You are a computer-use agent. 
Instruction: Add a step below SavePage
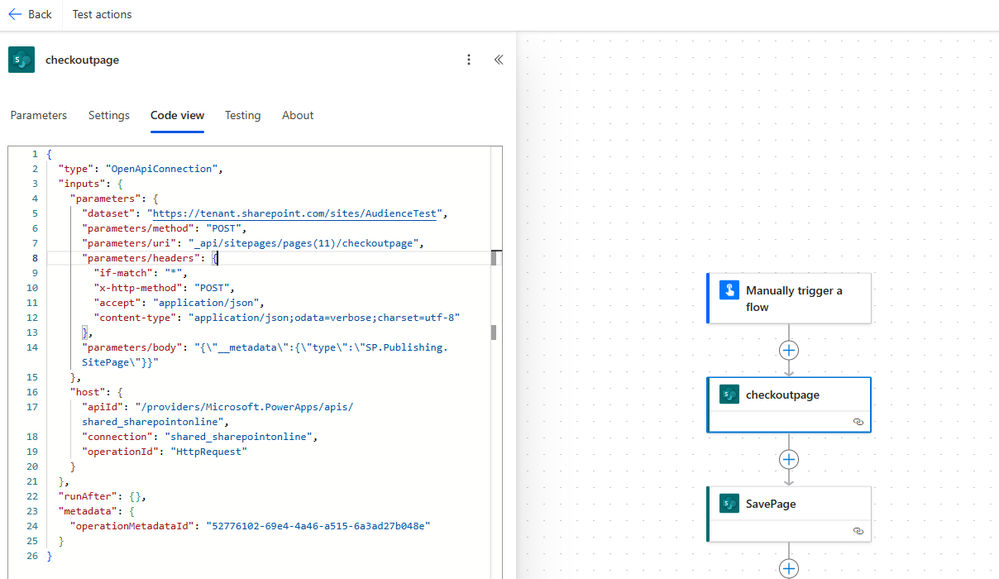pyautogui.click(x=789, y=568)
